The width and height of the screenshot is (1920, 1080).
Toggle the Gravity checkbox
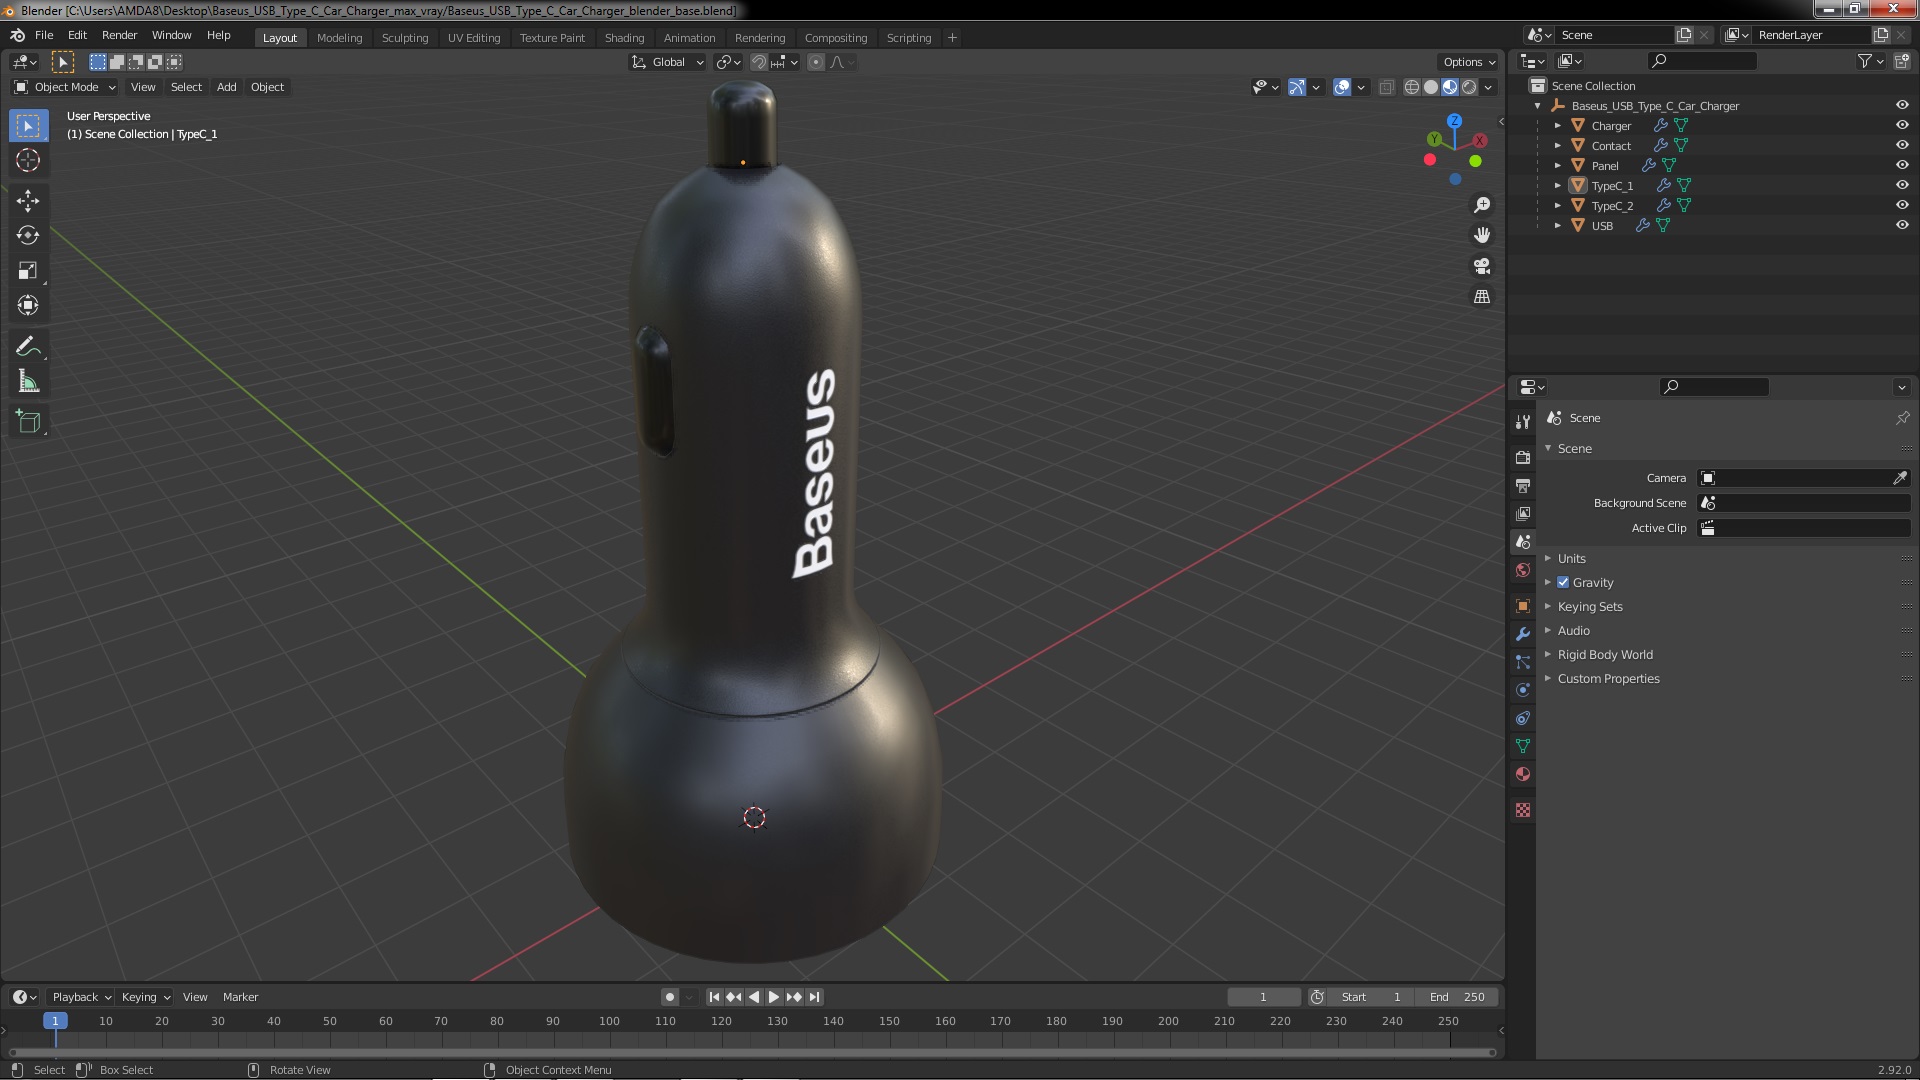[x=1563, y=583]
